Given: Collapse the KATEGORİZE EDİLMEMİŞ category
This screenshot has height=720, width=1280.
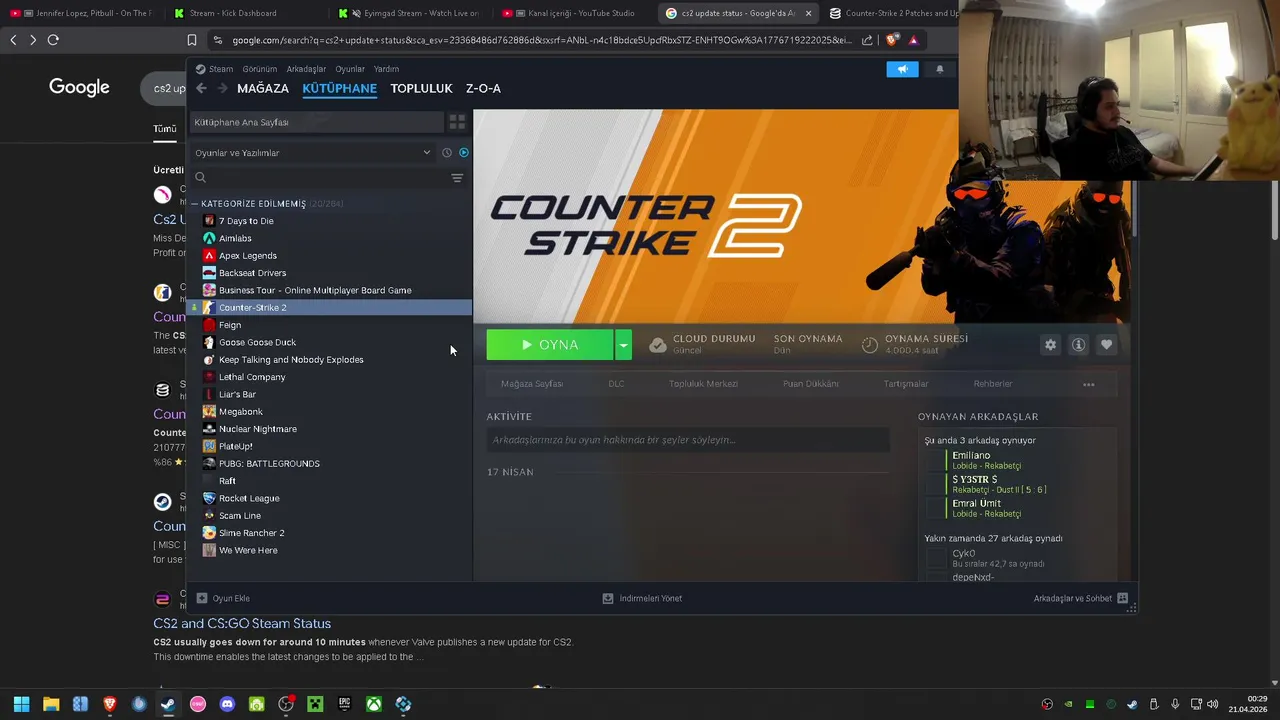Looking at the screenshot, I should point(195,204).
